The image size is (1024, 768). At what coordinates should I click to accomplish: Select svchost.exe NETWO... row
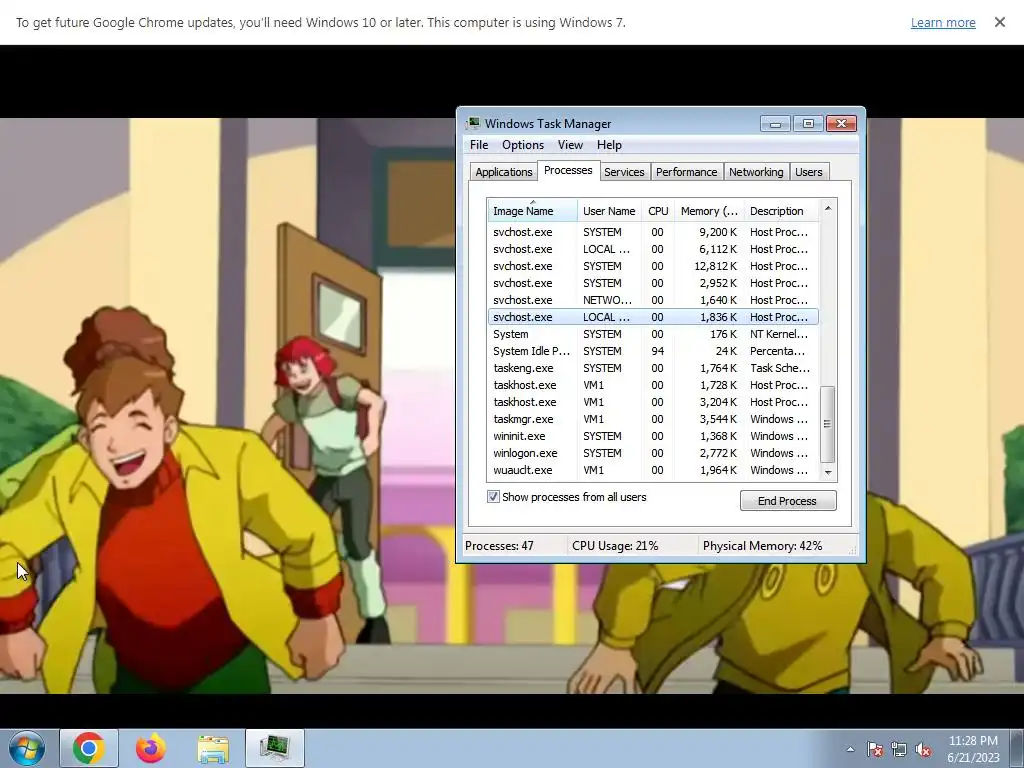pyautogui.click(x=653, y=300)
